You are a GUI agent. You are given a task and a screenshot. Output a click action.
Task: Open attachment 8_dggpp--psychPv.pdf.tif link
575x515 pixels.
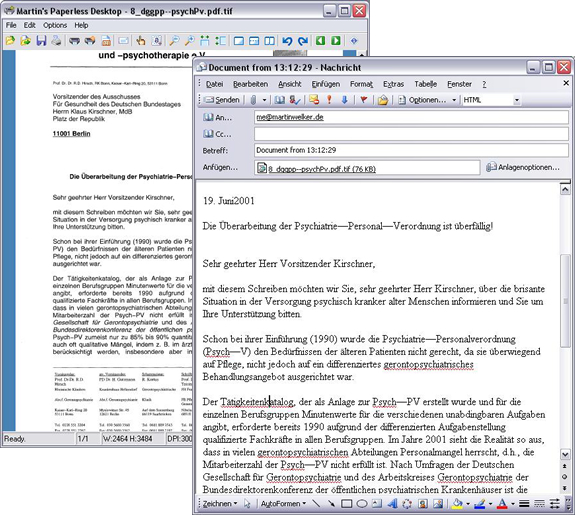click(x=322, y=169)
